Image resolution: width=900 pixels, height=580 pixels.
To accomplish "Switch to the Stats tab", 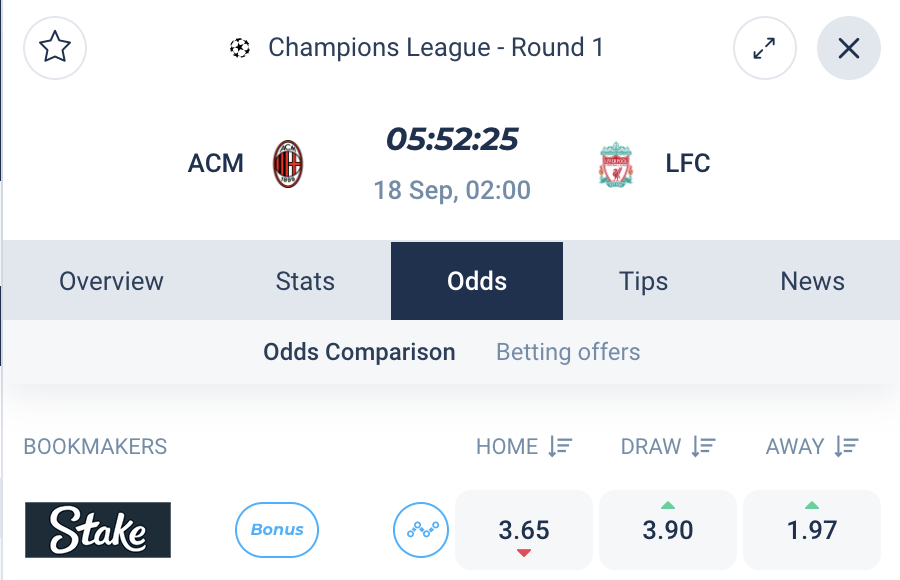I will (305, 281).
